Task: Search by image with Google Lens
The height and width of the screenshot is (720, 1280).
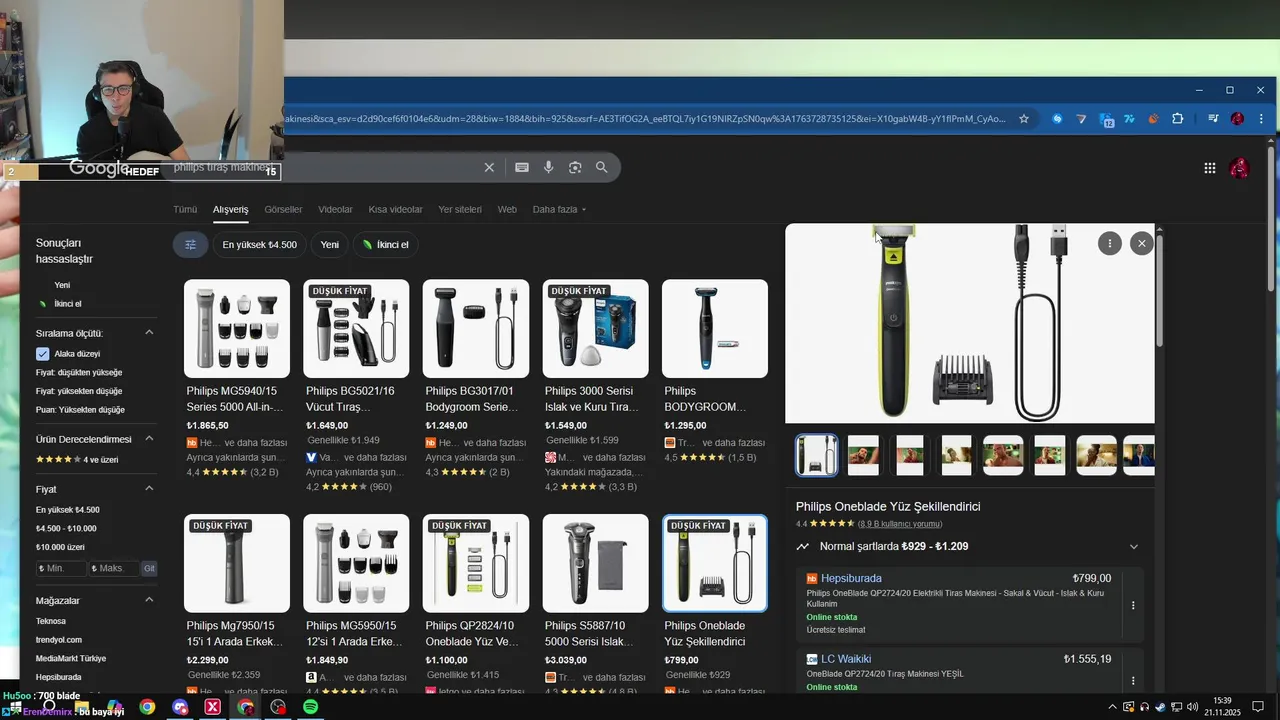Action: point(575,167)
